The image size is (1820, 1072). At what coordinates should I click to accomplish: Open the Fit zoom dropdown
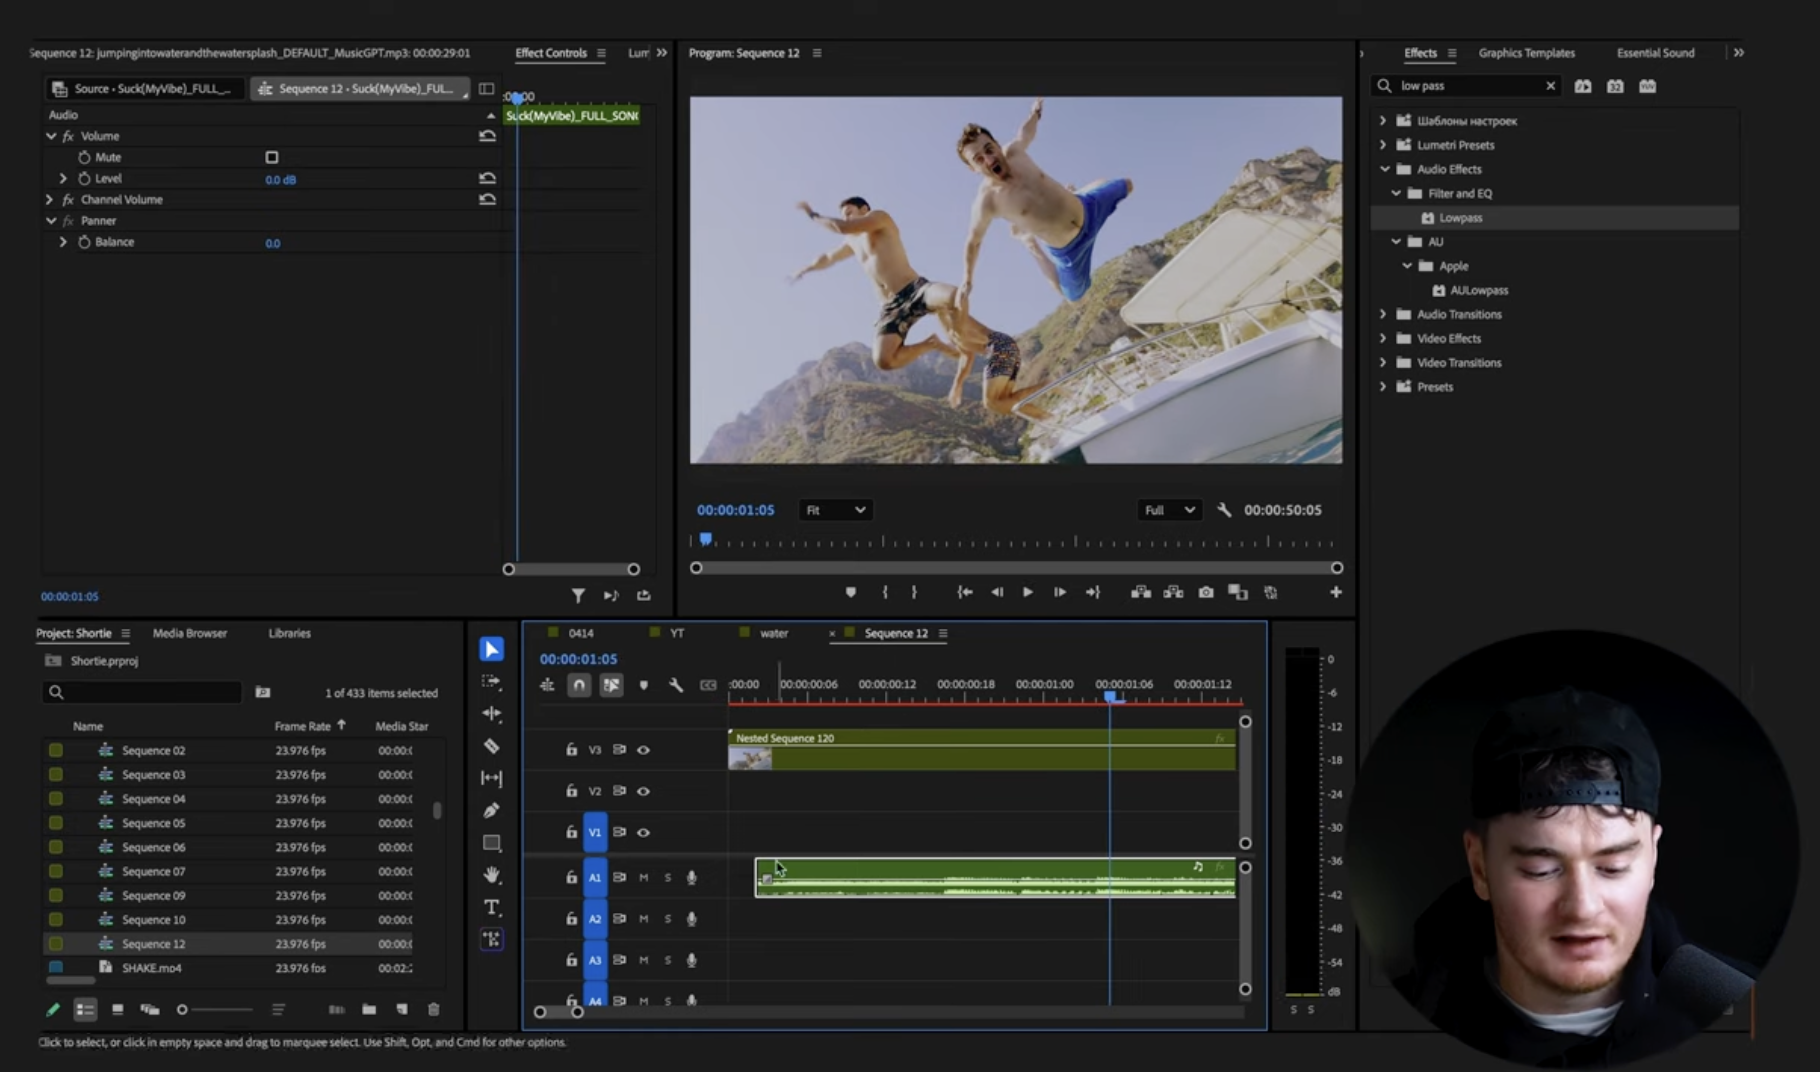(x=835, y=510)
